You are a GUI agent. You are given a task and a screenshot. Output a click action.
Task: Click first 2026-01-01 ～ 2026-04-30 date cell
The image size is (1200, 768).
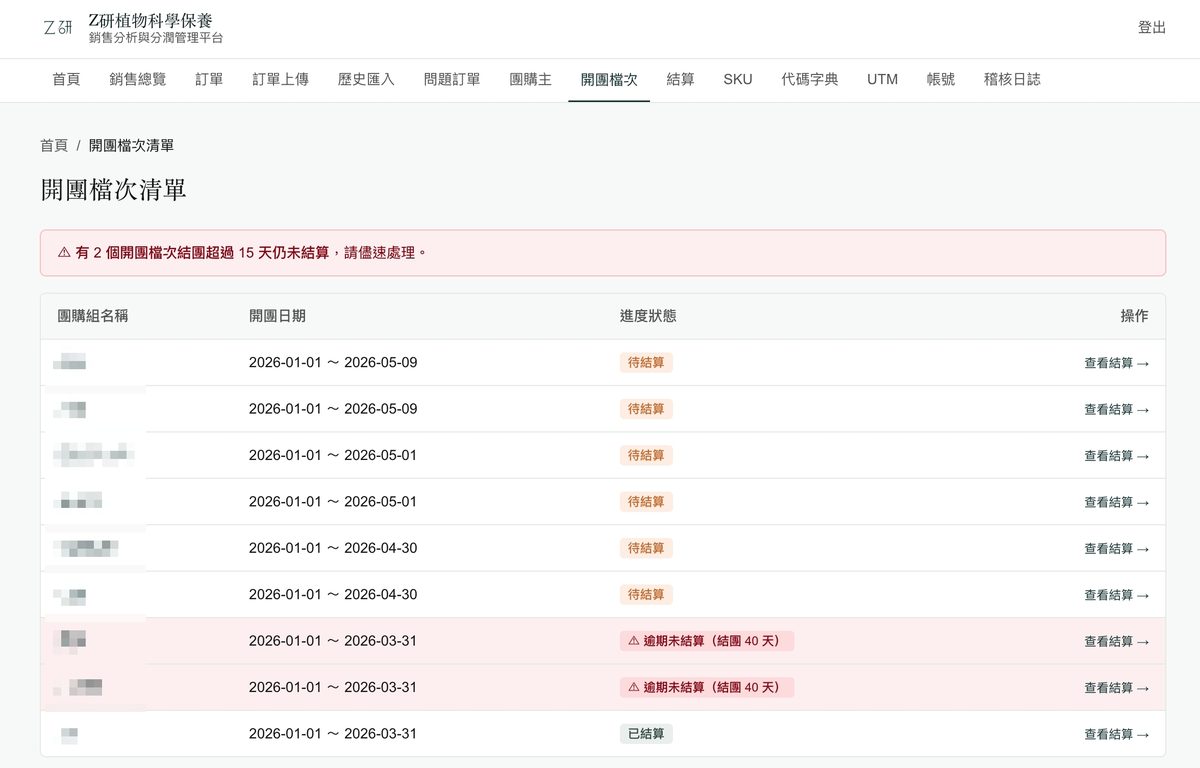tap(333, 548)
